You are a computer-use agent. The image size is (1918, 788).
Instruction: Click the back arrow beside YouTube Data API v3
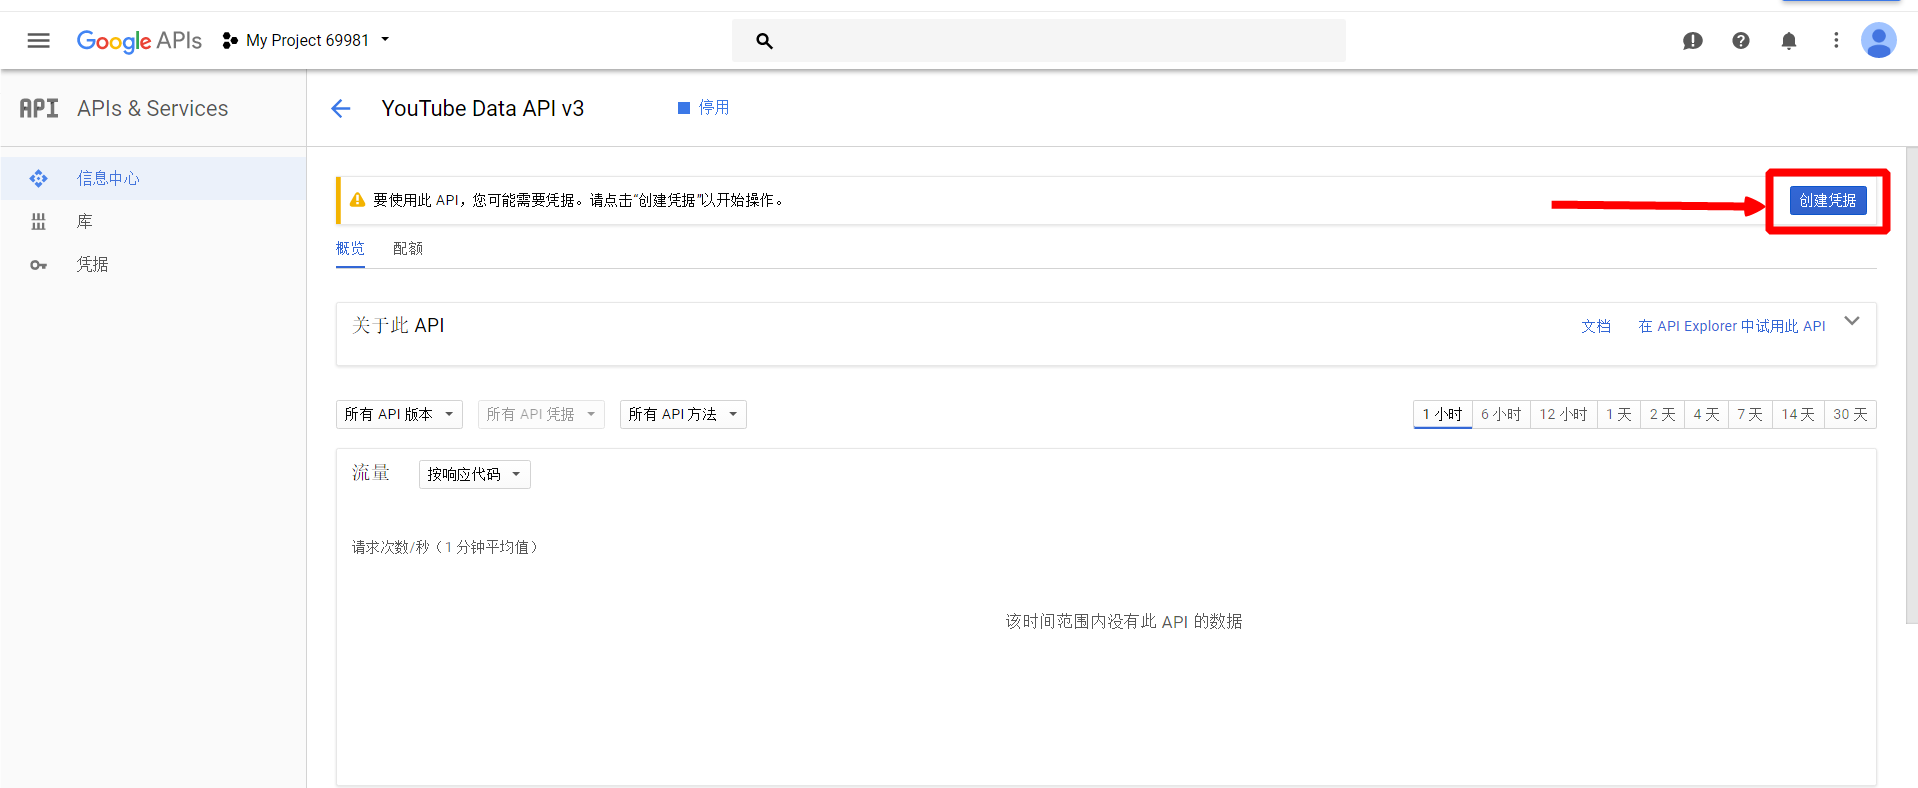tap(341, 108)
